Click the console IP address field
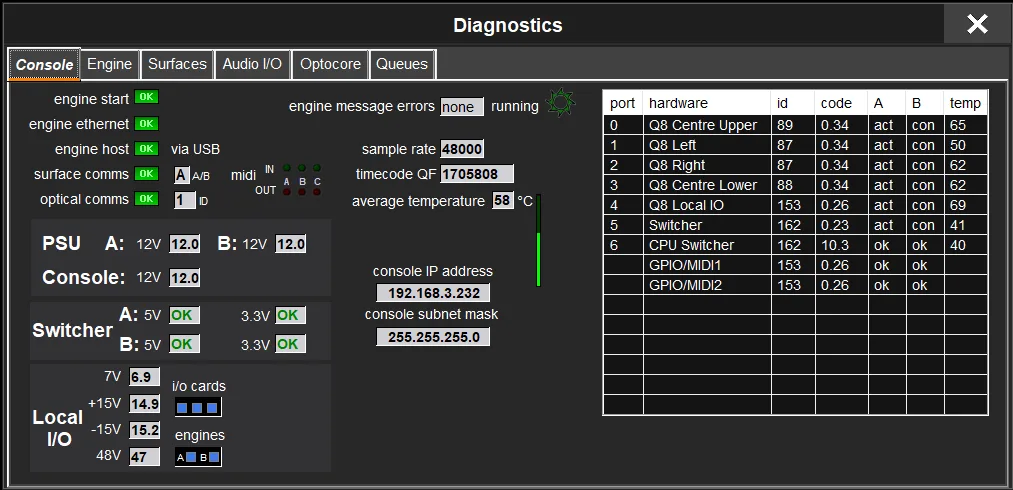Screen dimensions: 1013x490 pyautogui.click(x=433, y=293)
